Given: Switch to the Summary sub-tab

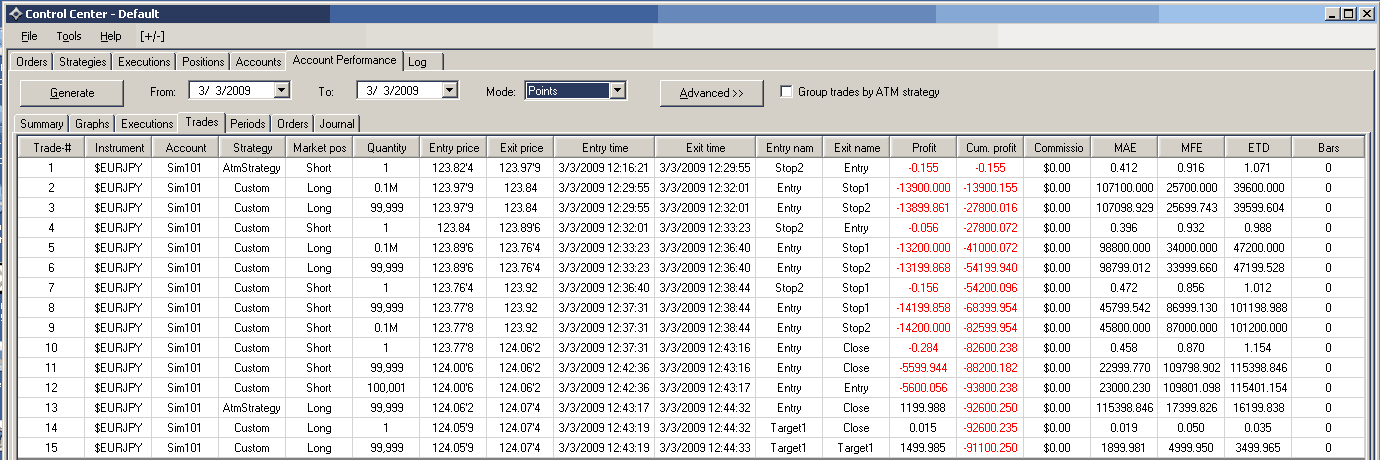Looking at the screenshot, I should (42, 124).
